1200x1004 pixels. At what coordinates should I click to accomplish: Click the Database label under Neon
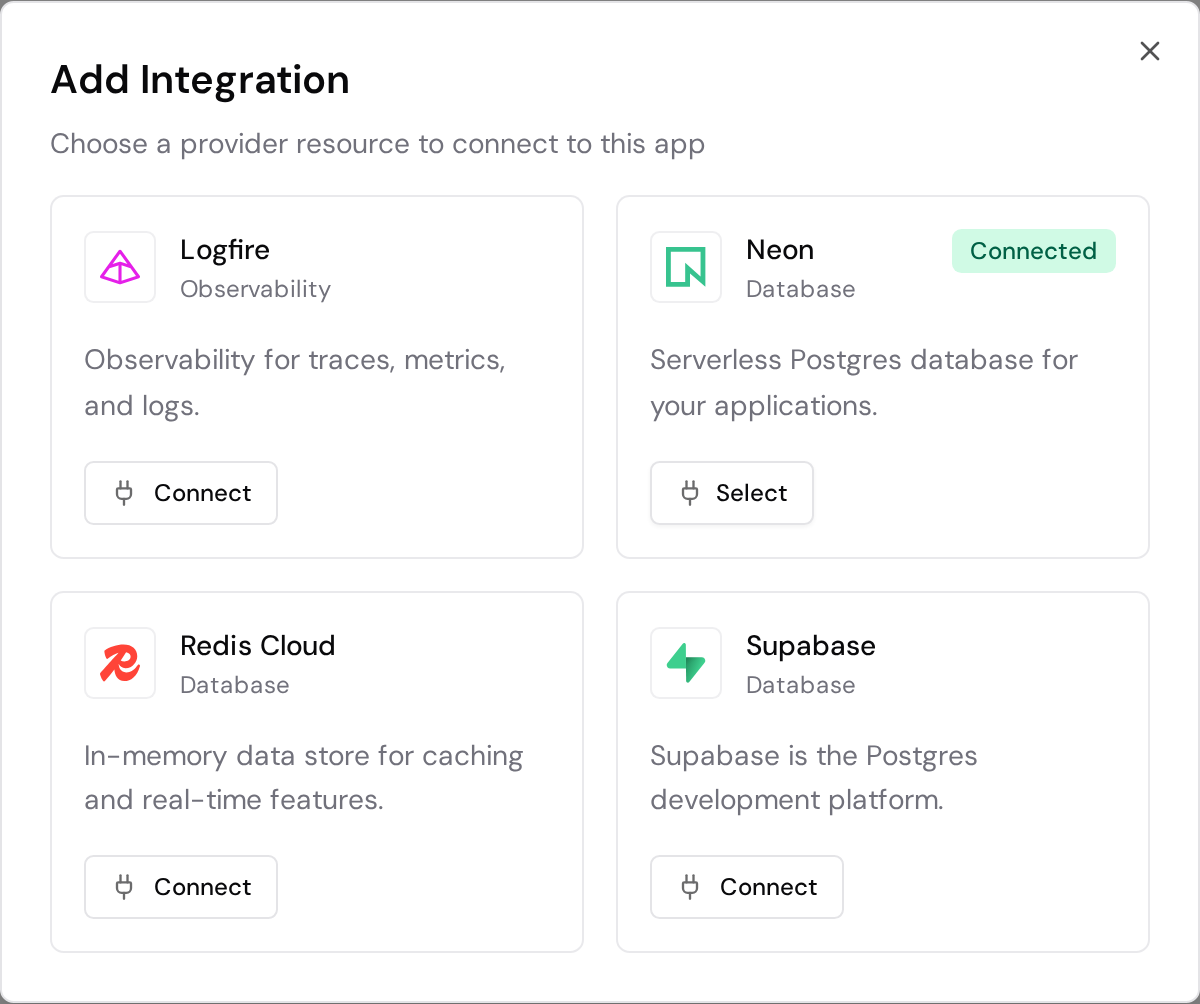point(801,289)
